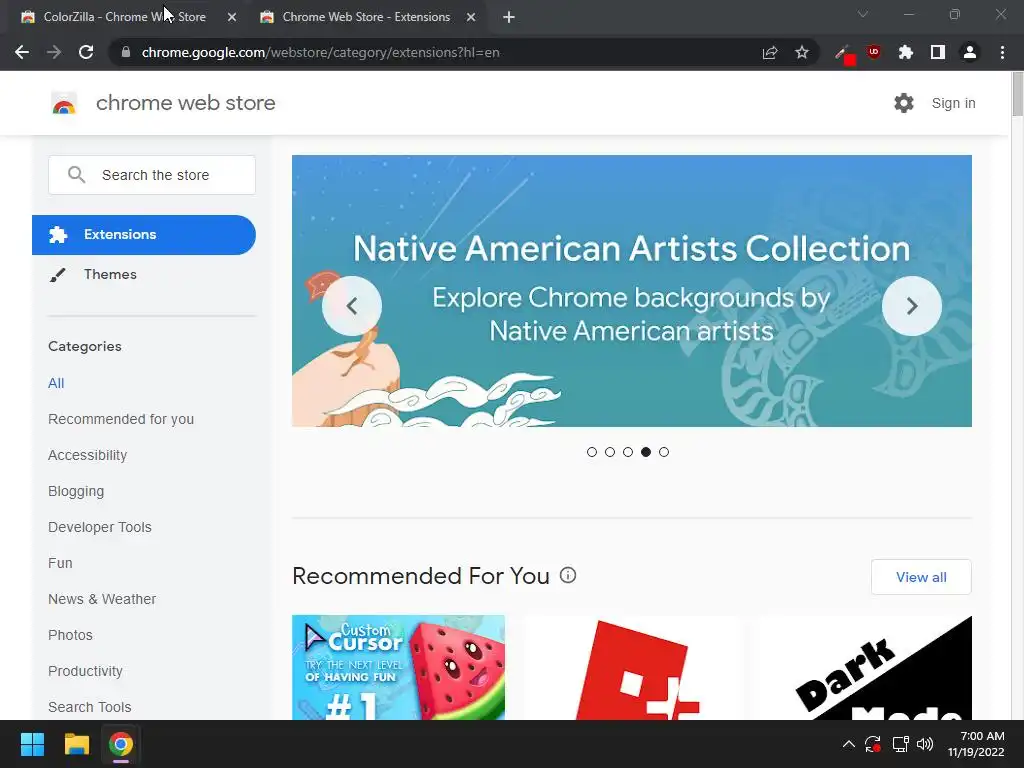Open the volume control in tray
Viewport: 1024px width, 768px height.
tap(925, 744)
